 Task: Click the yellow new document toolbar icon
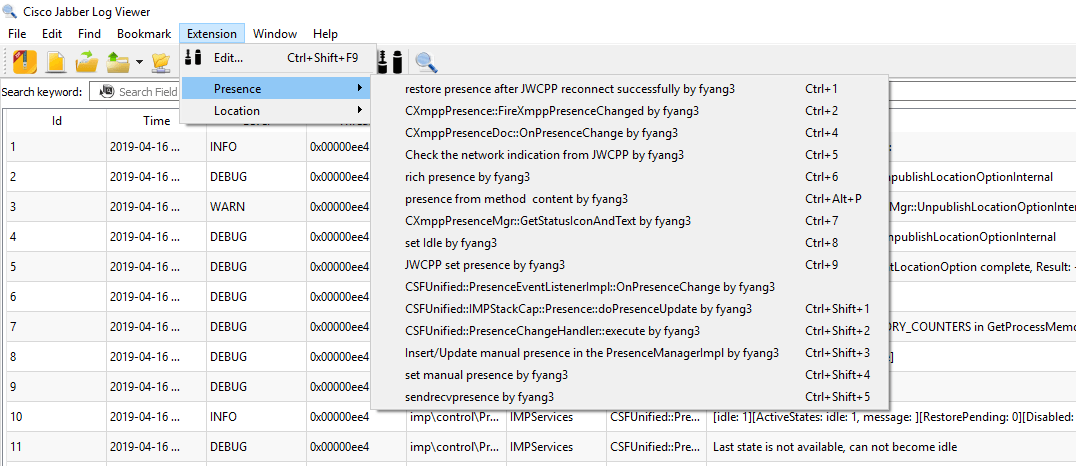[x=56, y=62]
